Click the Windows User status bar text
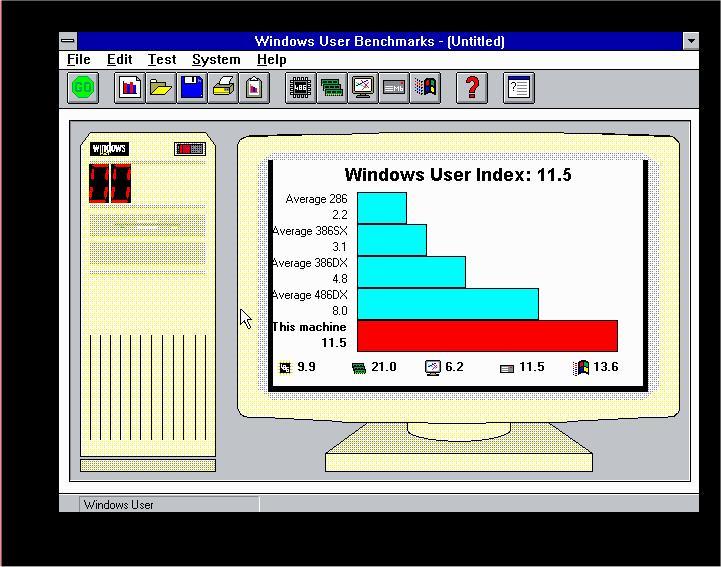721x567 pixels. click(119, 505)
